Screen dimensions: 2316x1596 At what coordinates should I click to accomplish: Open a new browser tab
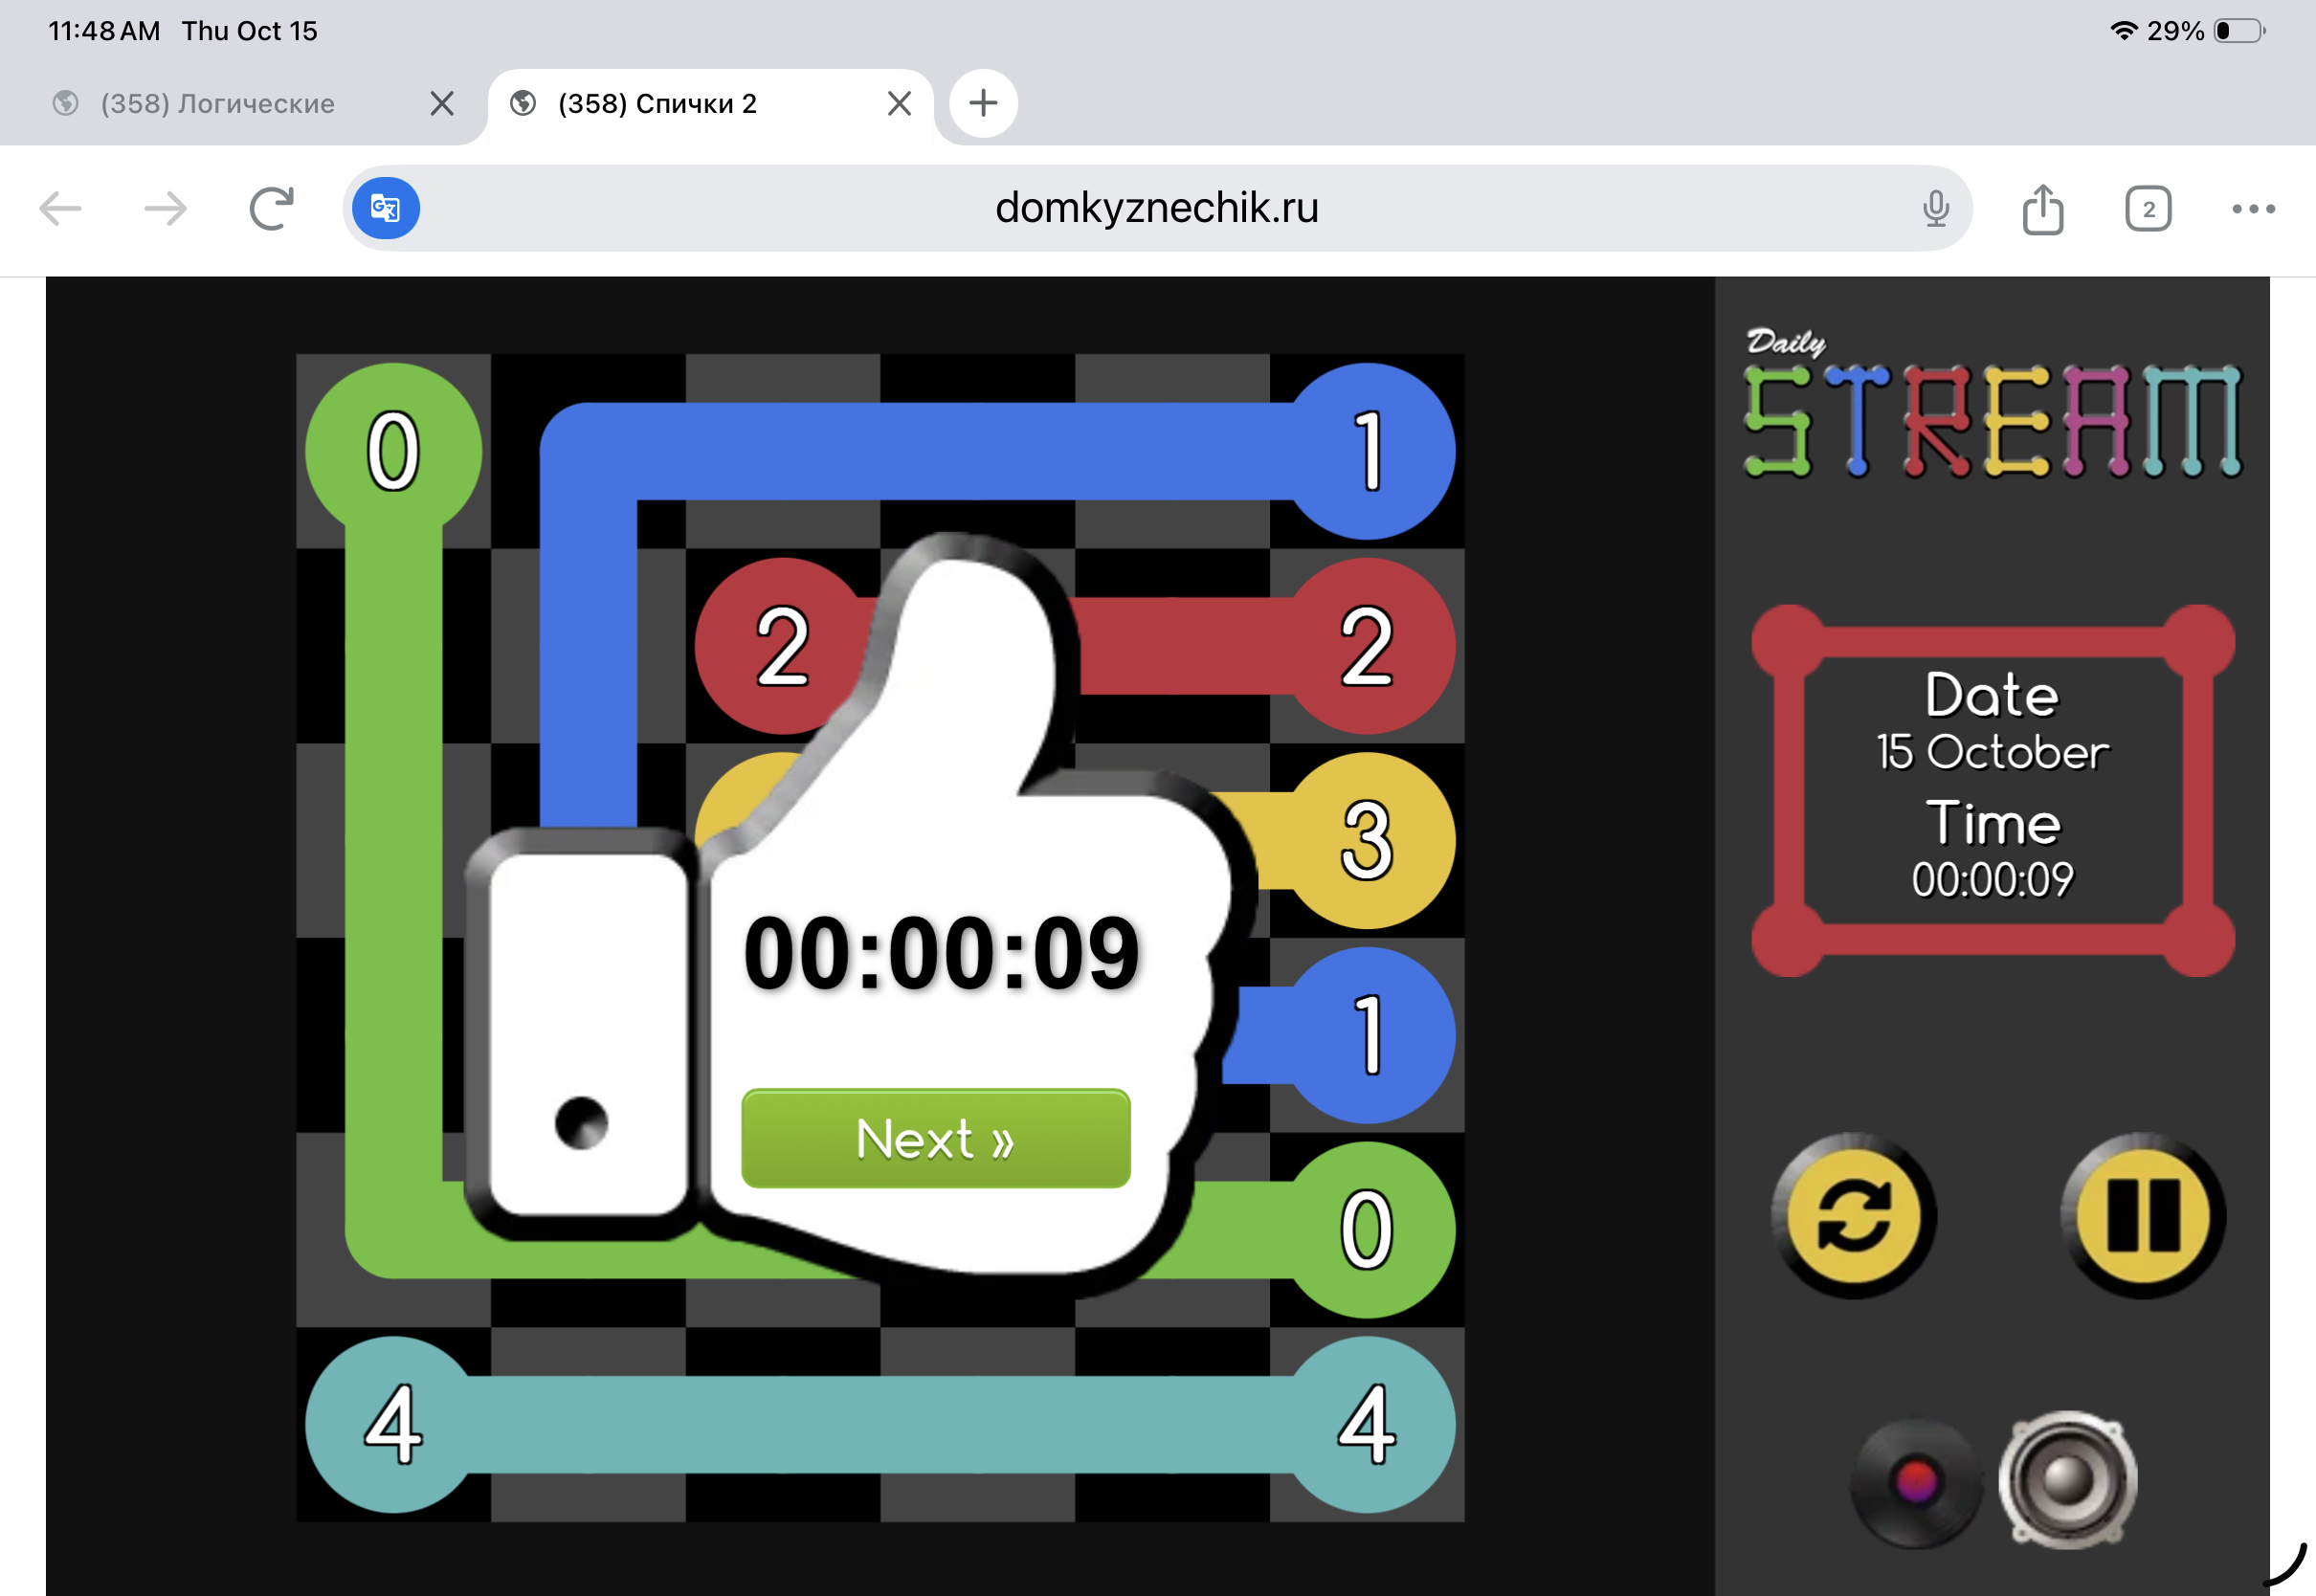coord(983,103)
